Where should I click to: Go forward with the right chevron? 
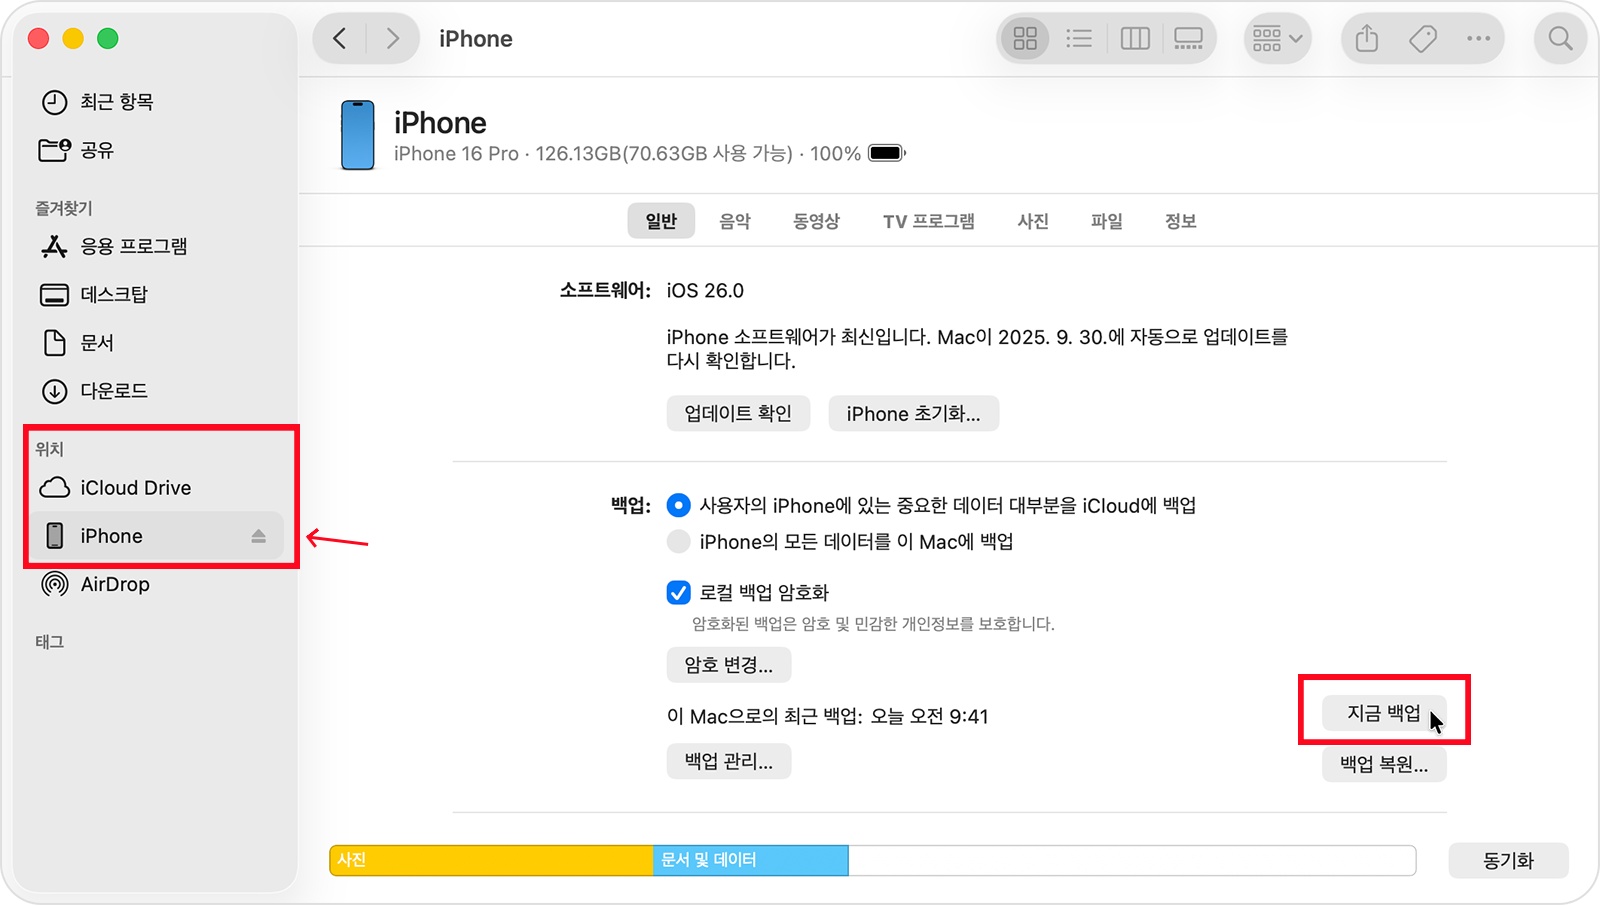pos(392,39)
